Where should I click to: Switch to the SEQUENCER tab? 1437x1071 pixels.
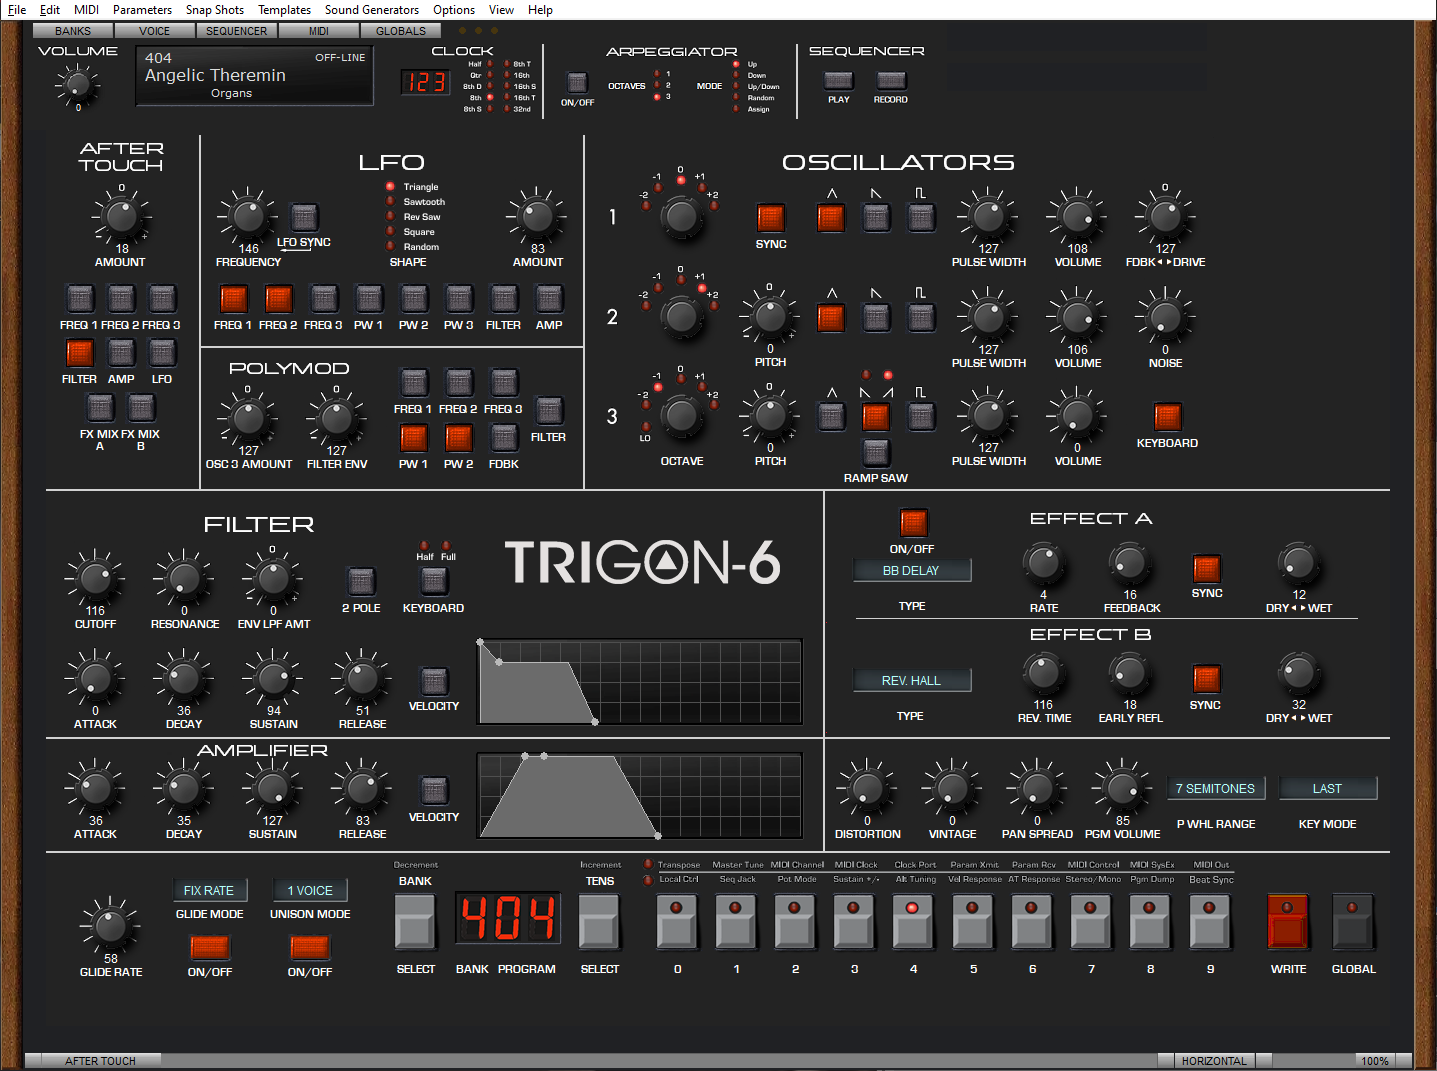(x=236, y=31)
